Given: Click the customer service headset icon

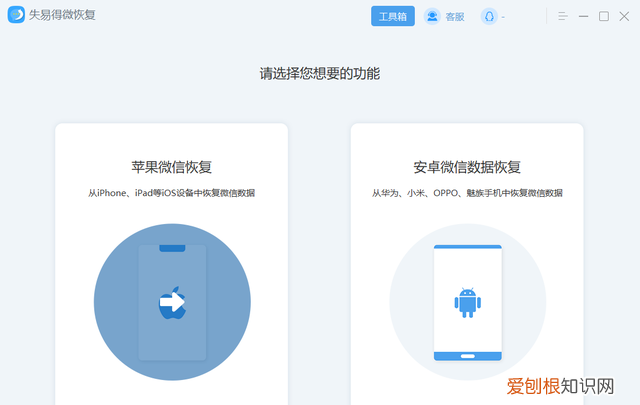Looking at the screenshot, I should 432,16.
